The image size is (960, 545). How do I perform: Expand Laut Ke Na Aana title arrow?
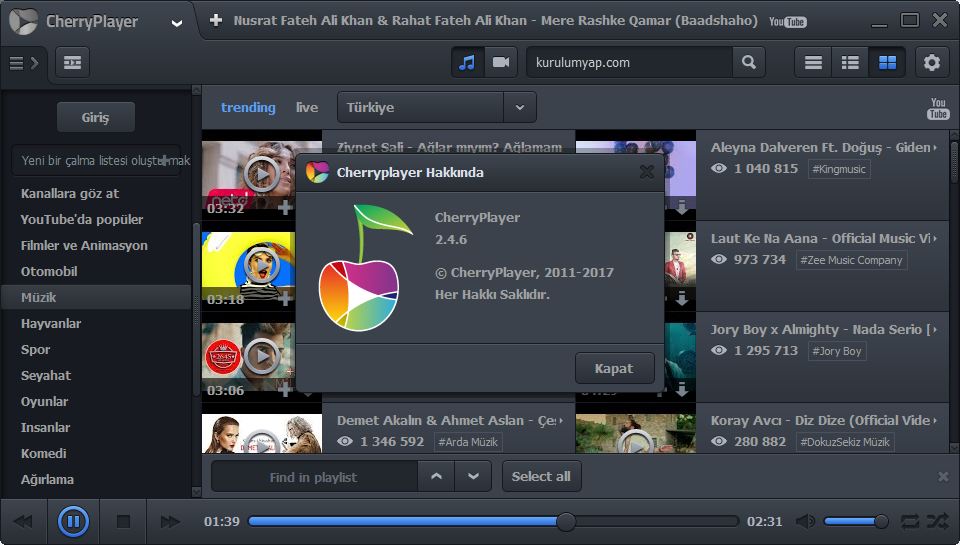coord(935,238)
